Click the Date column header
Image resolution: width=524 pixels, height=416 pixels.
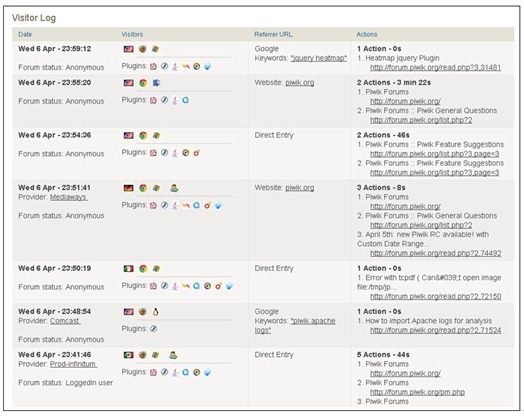coord(25,34)
